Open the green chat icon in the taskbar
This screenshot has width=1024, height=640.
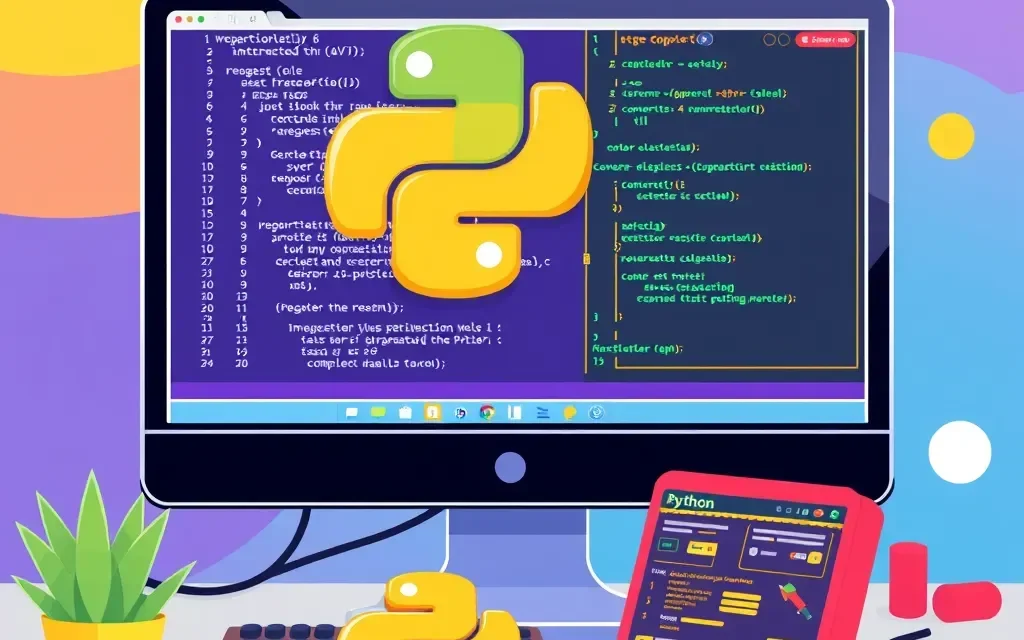pos(378,412)
